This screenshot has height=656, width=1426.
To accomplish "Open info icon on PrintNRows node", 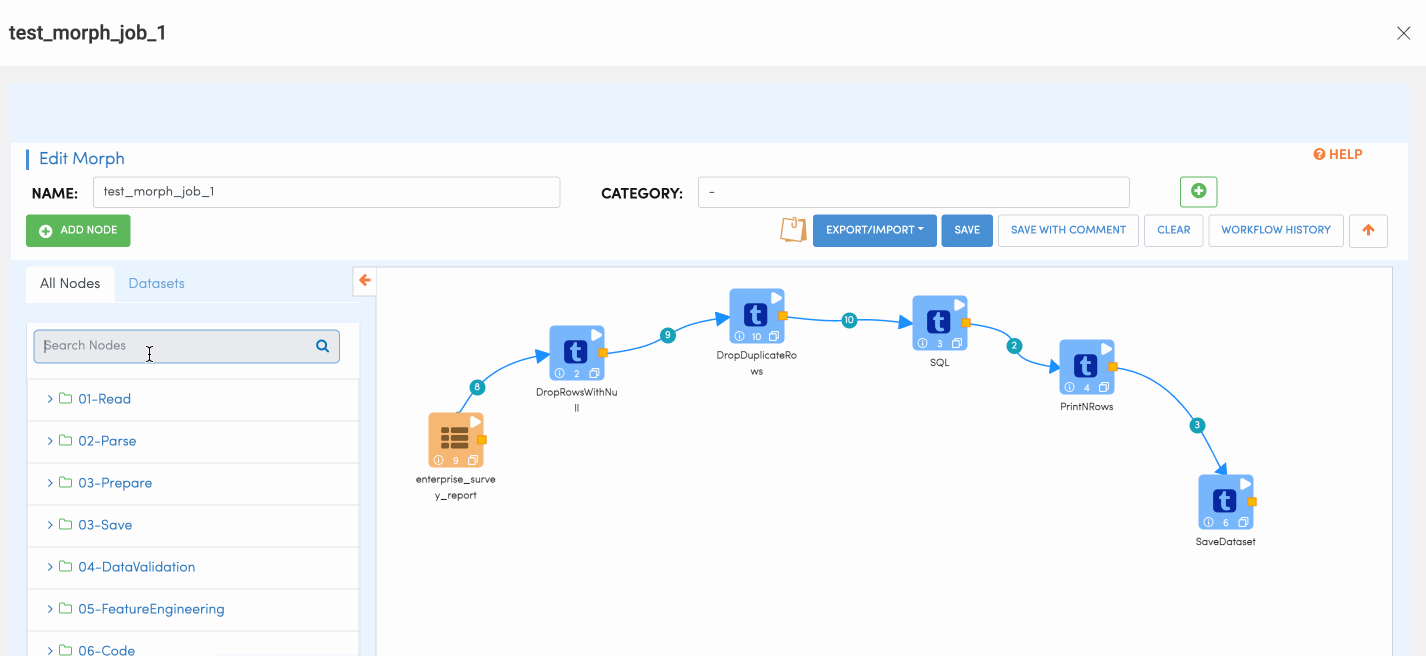I will point(1070,387).
